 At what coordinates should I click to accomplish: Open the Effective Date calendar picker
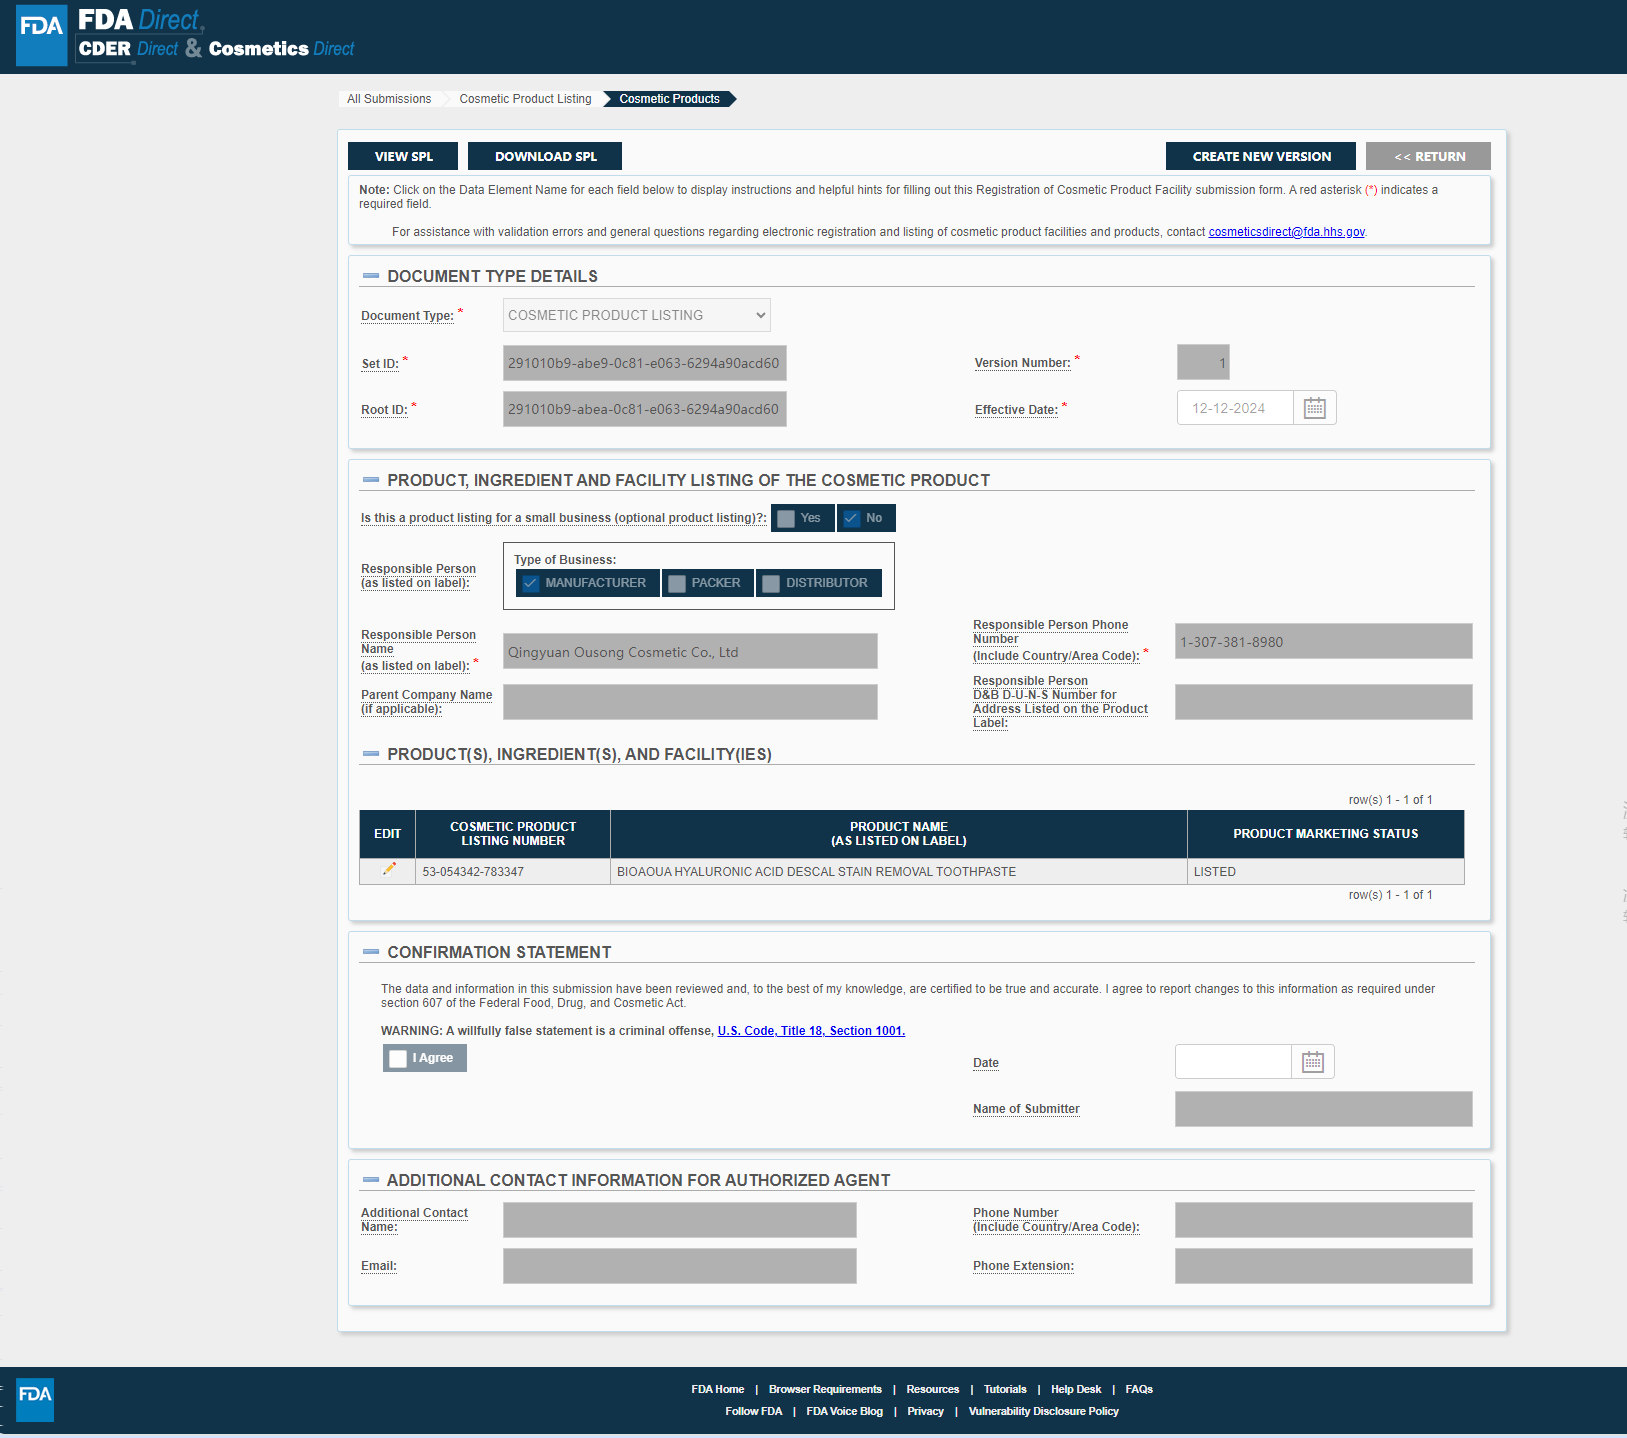pos(1314,408)
